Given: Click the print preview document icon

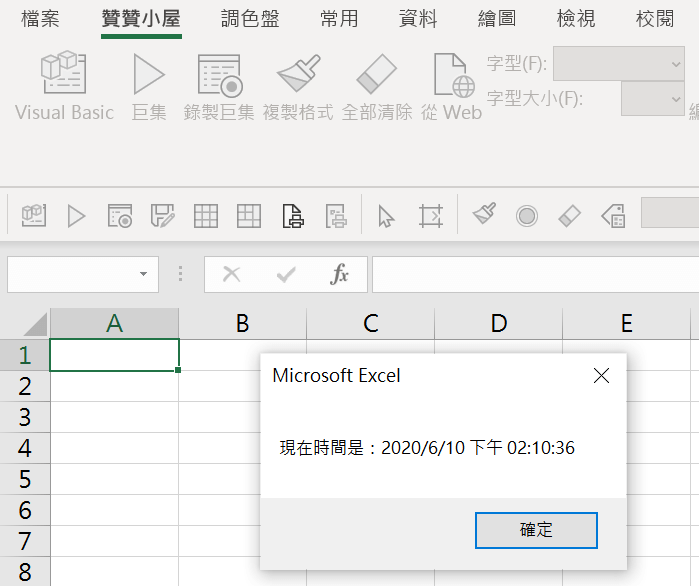Looking at the screenshot, I should (293, 216).
